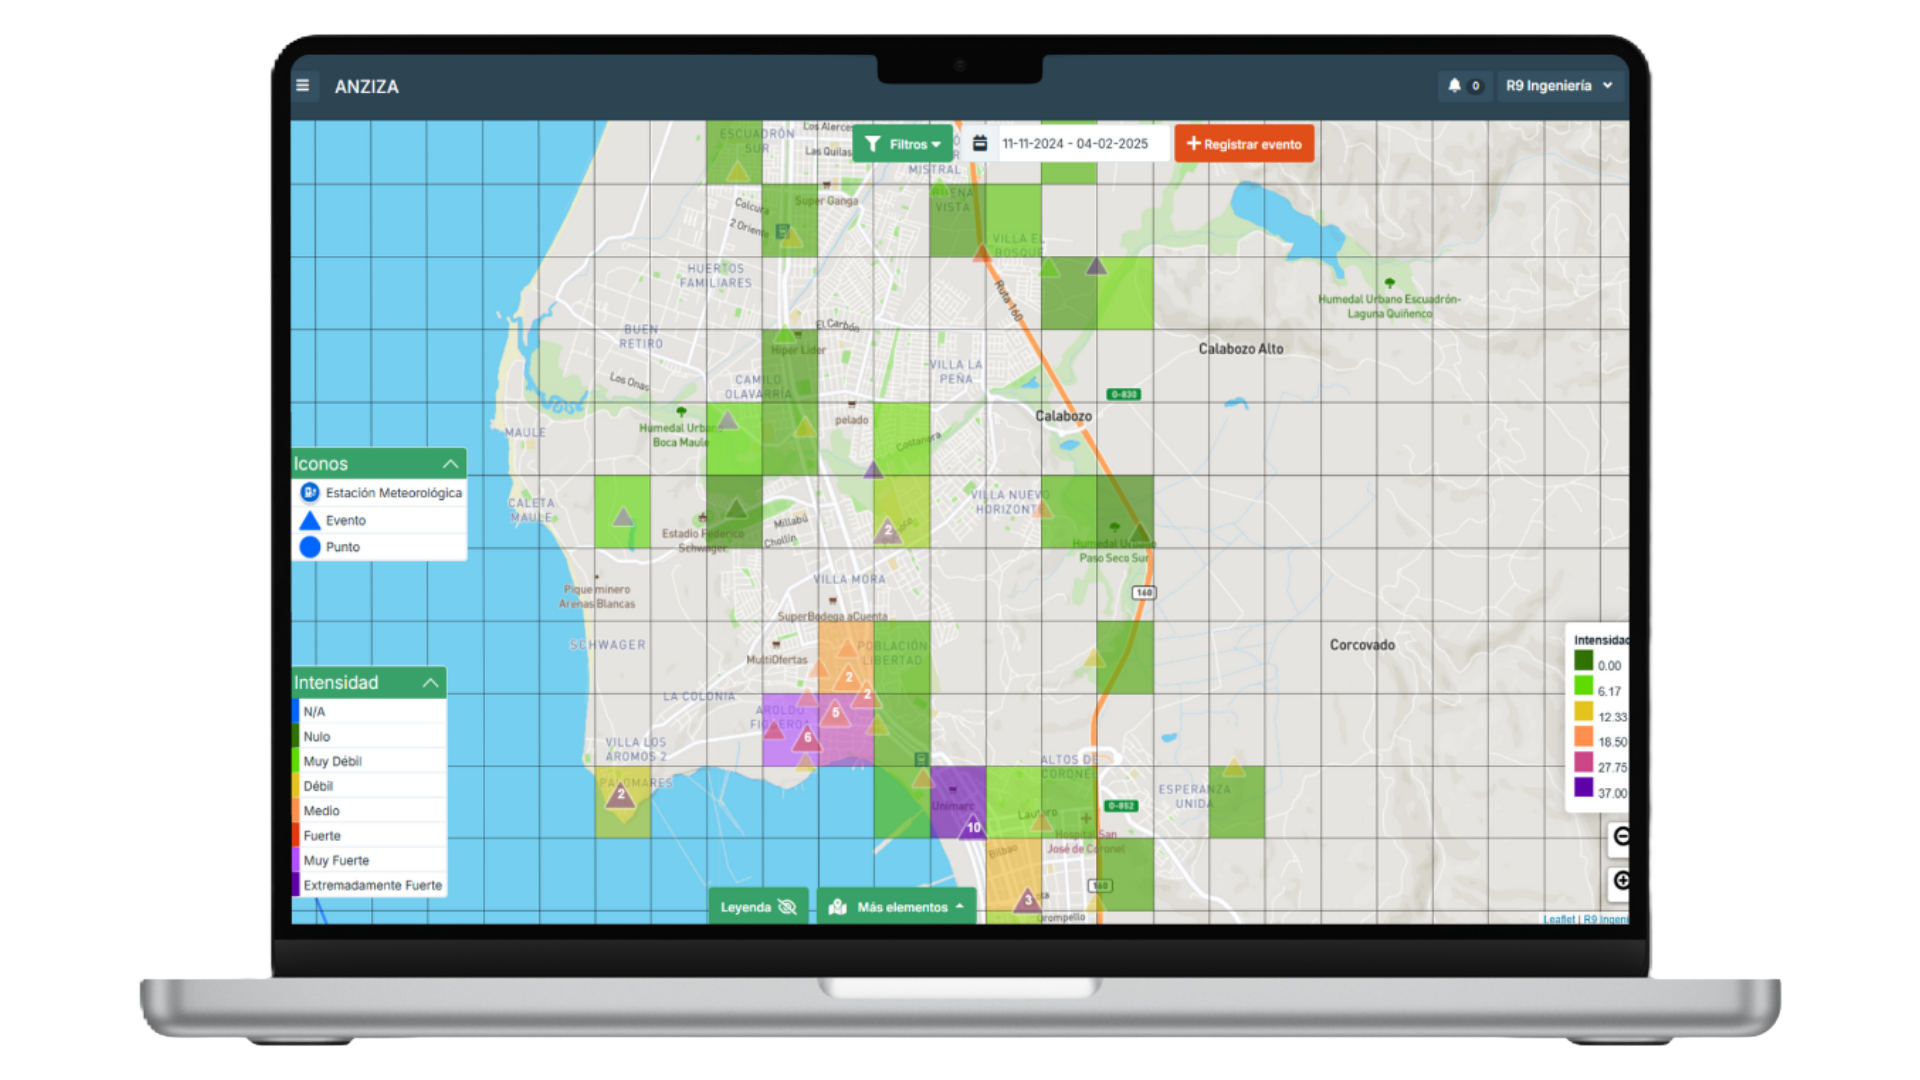Click the 27.75 pink legend swatch
The width and height of the screenshot is (1920, 1080).
[1584, 763]
